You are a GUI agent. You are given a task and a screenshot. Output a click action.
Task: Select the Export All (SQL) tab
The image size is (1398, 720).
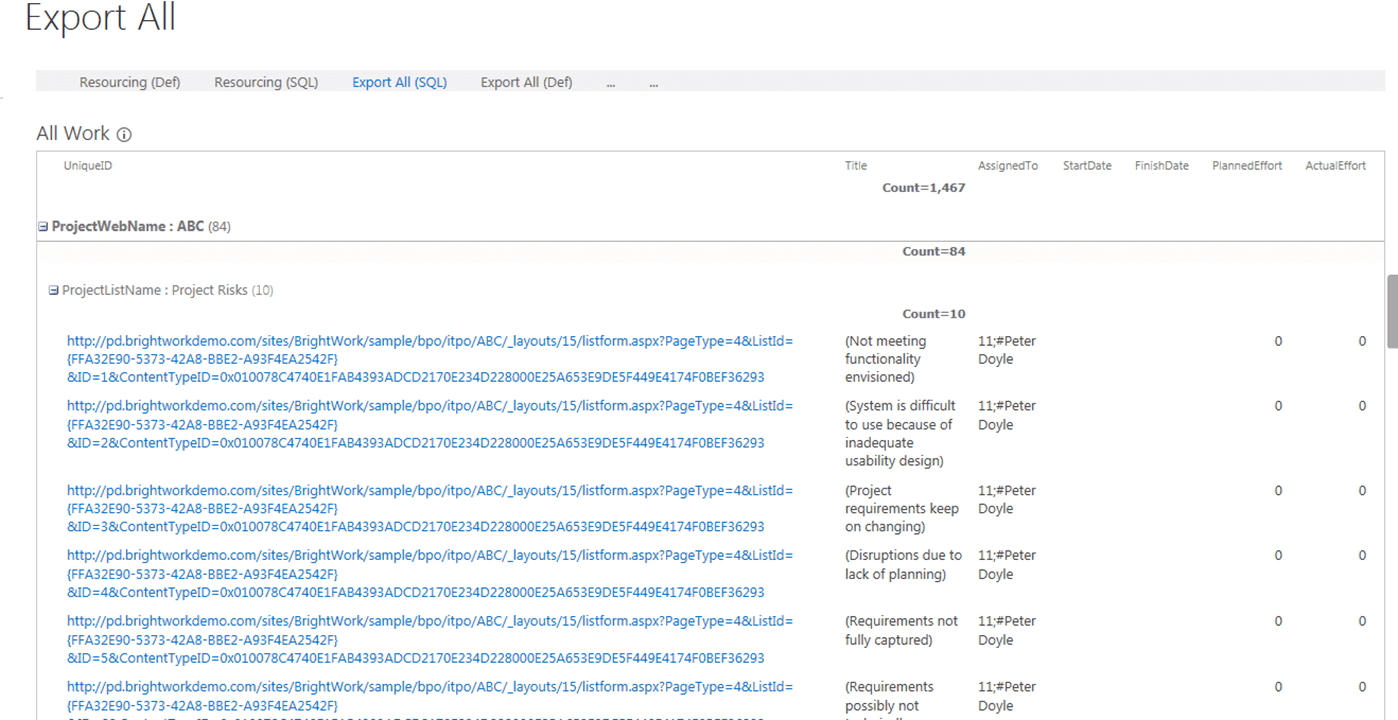(399, 82)
